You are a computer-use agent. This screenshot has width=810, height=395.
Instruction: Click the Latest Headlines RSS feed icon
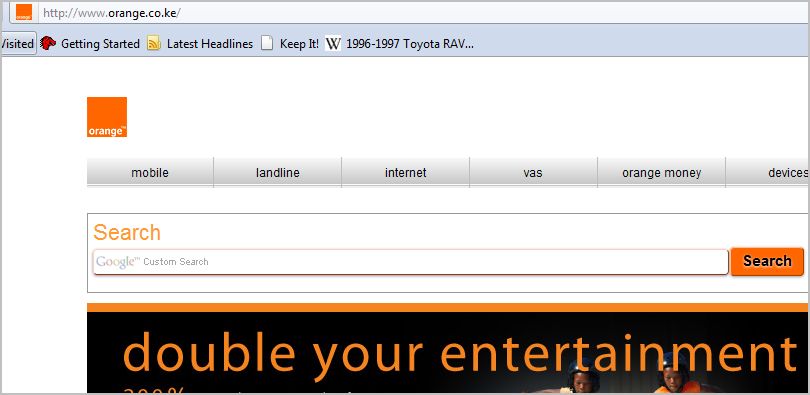coord(154,44)
